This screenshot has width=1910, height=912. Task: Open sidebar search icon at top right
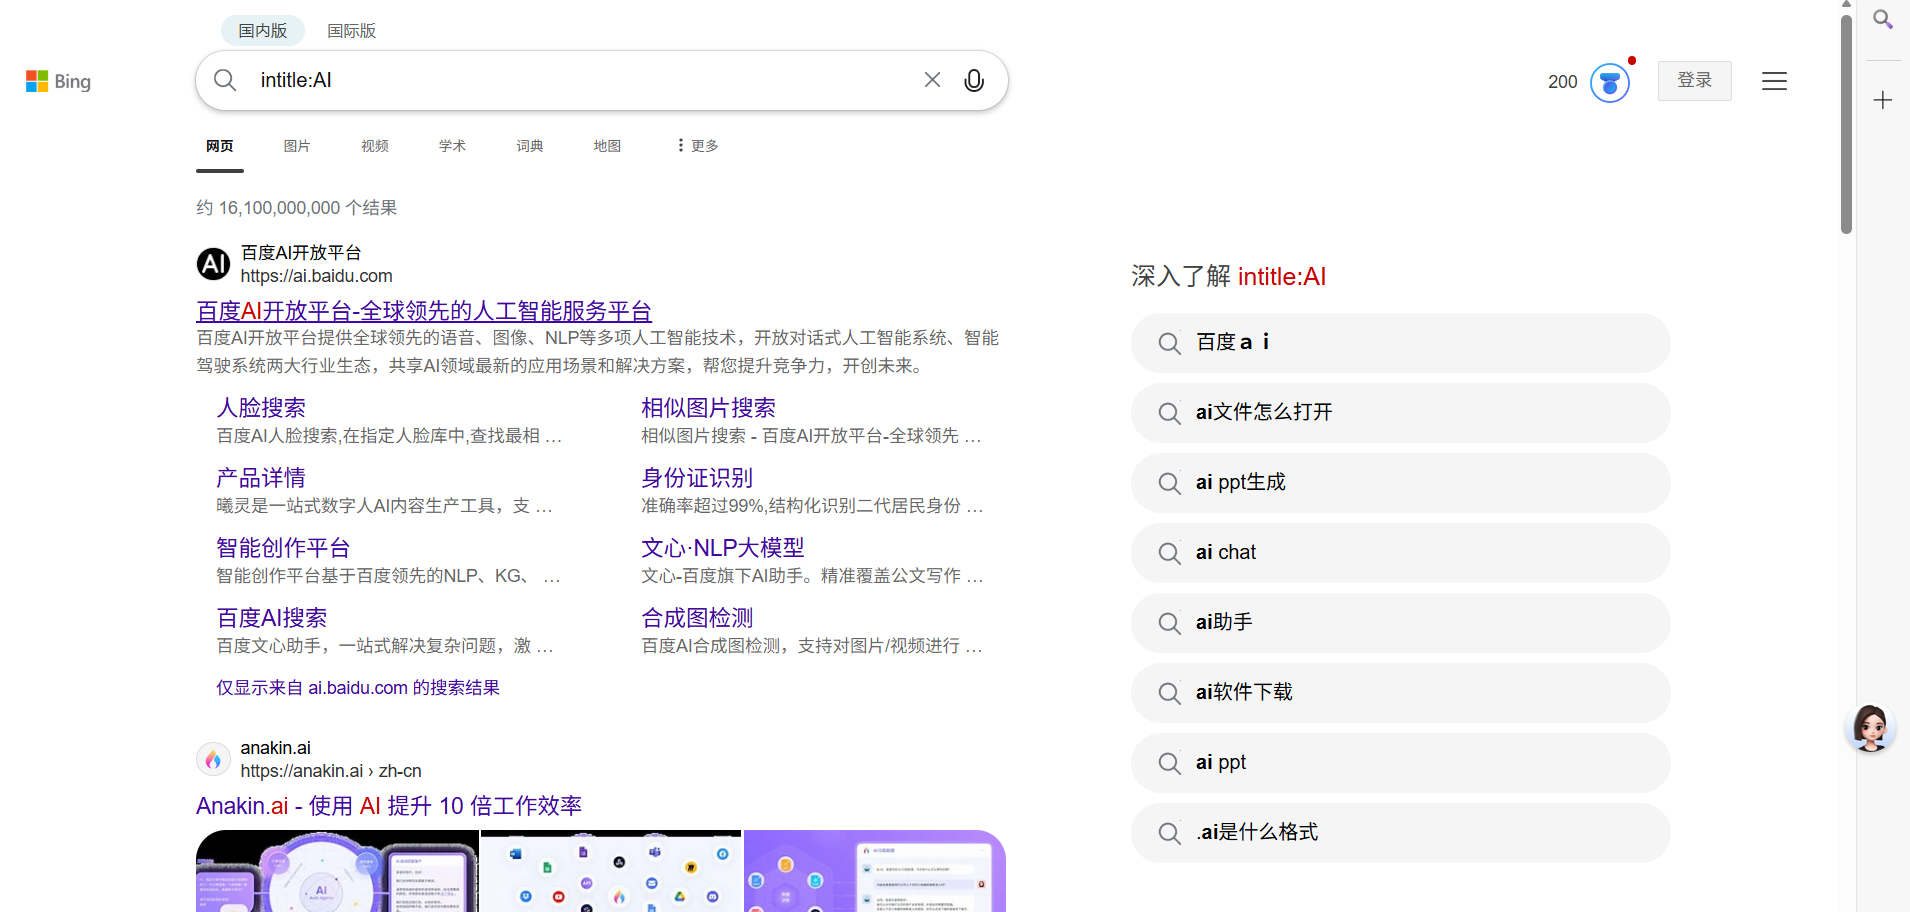(1883, 19)
